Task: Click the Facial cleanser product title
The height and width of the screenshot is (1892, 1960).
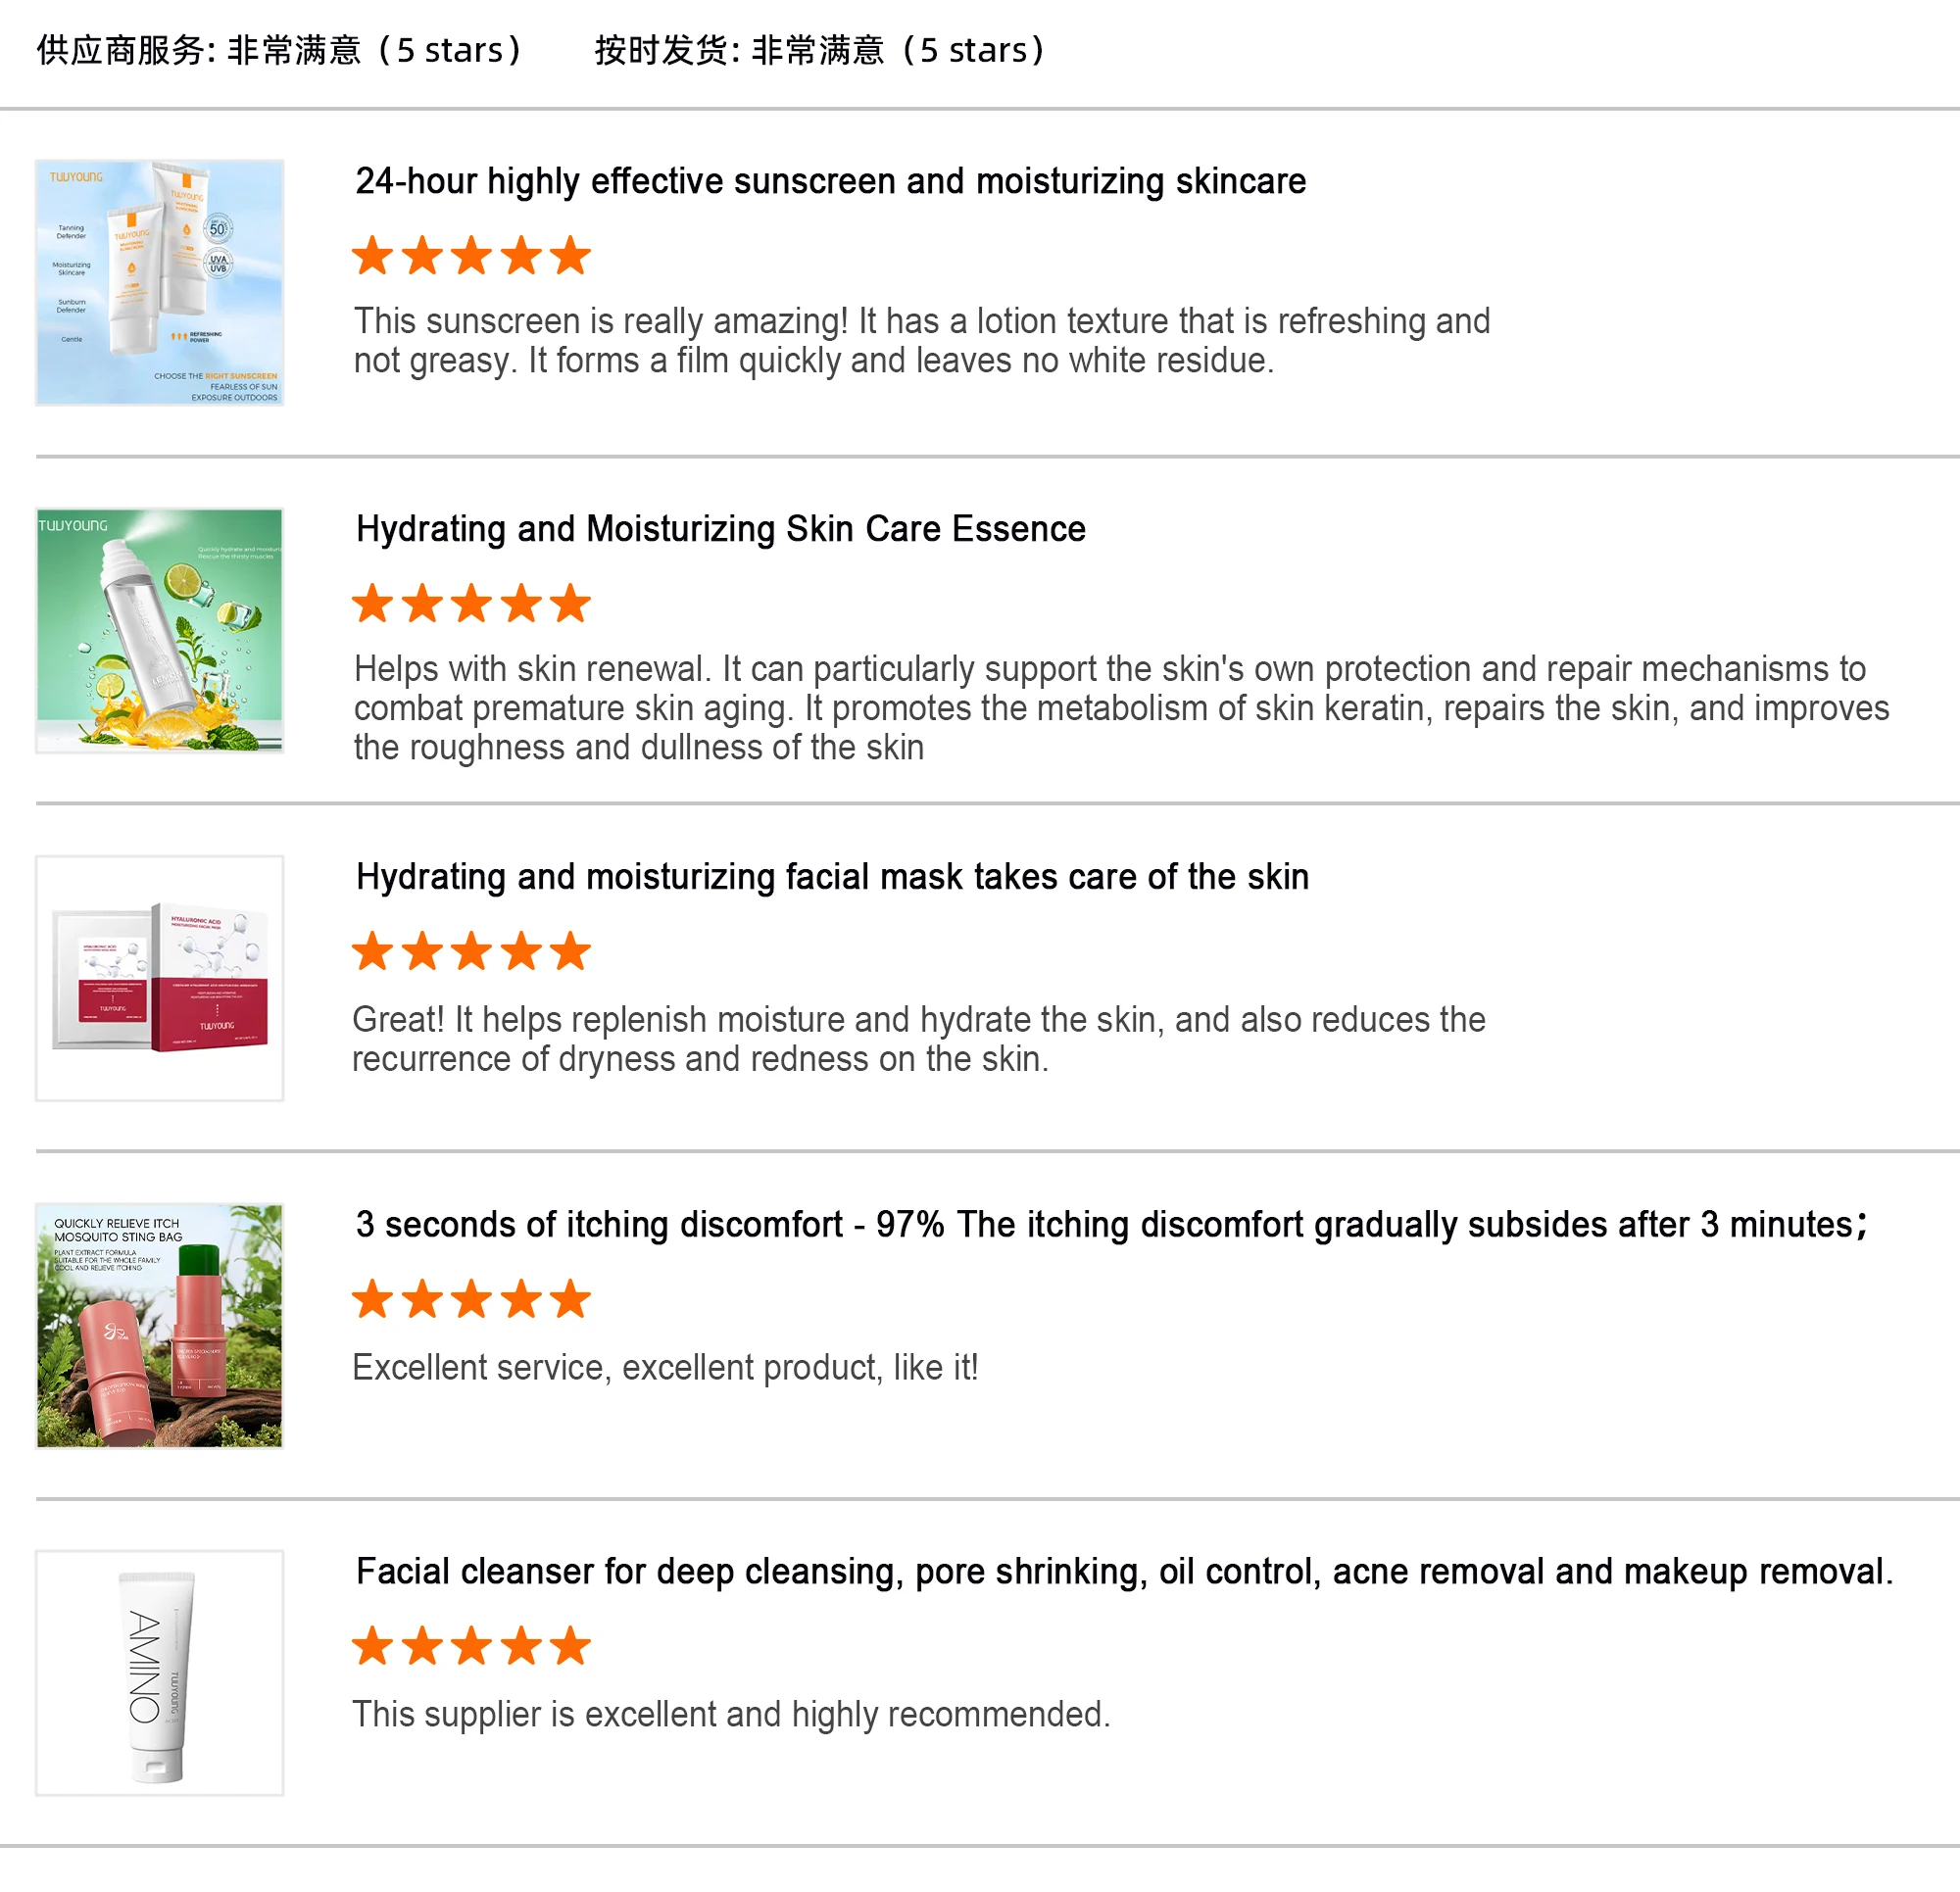Action: tap(1125, 1572)
